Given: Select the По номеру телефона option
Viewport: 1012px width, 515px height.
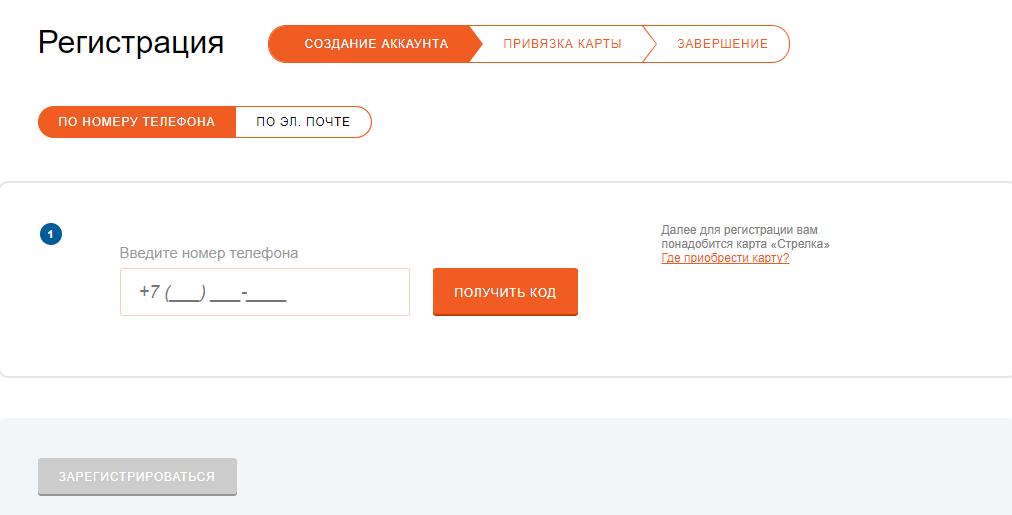Looking at the screenshot, I should 137,122.
